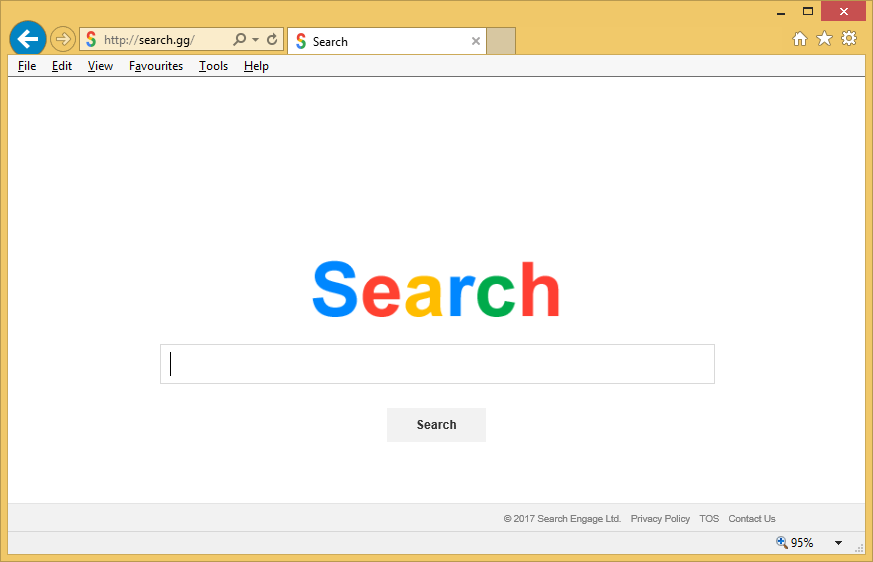Open the File menu
This screenshot has width=873, height=562.
(x=27, y=66)
